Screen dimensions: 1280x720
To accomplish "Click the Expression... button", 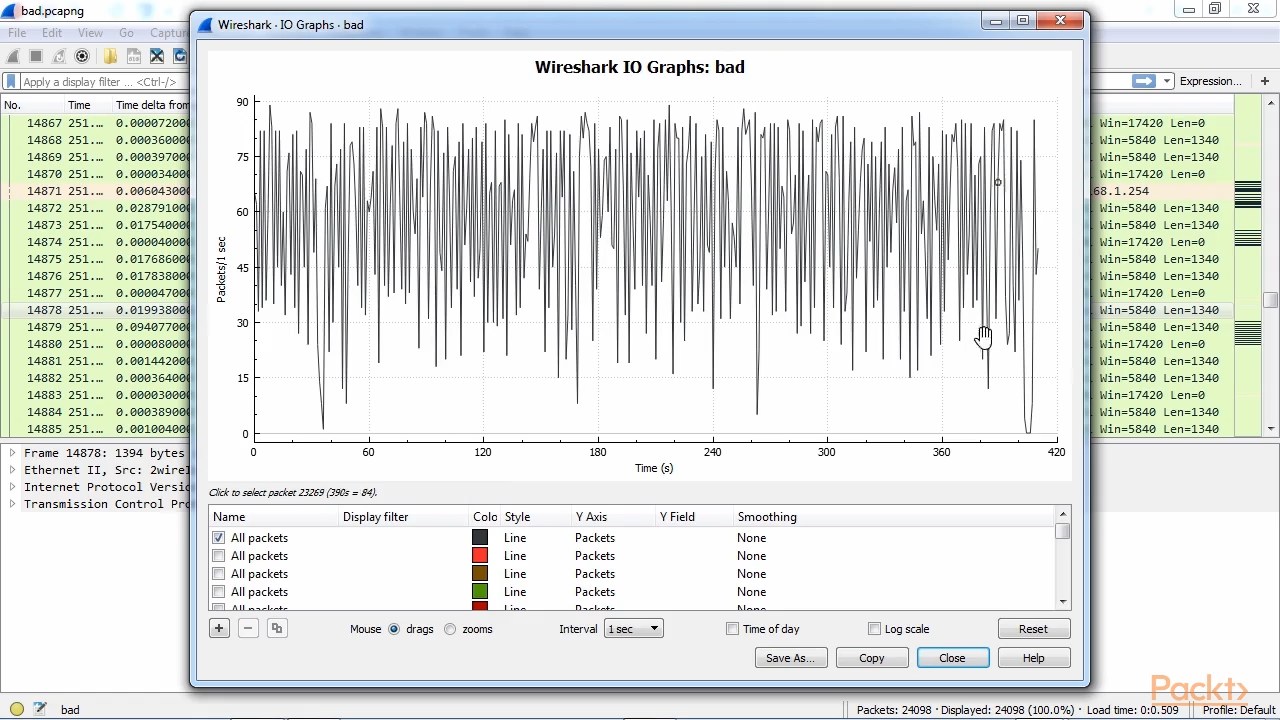I will pos(1211,81).
